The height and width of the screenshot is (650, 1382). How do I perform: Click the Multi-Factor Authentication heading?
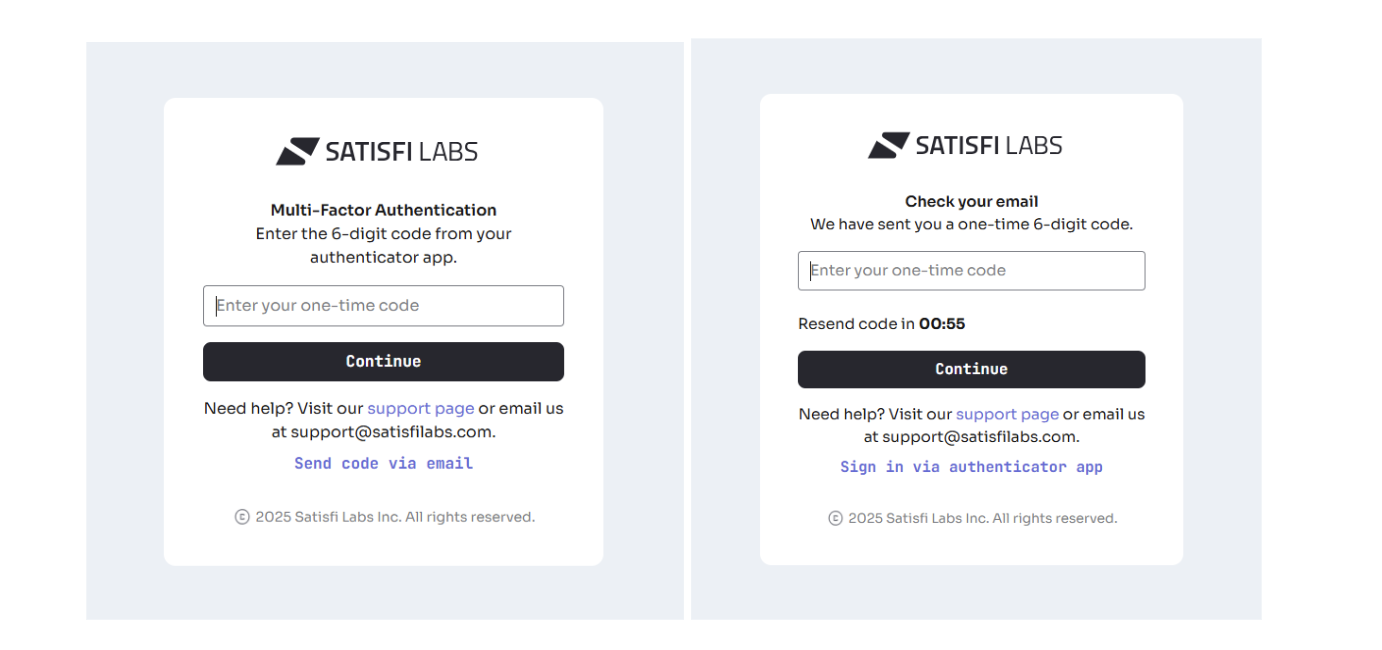click(x=383, y=210)
